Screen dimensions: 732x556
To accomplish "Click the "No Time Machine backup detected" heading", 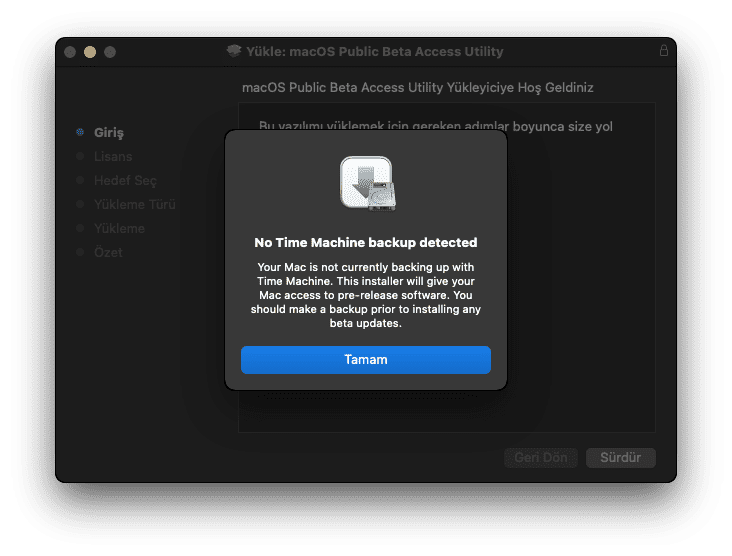I will tap(366, 242).
